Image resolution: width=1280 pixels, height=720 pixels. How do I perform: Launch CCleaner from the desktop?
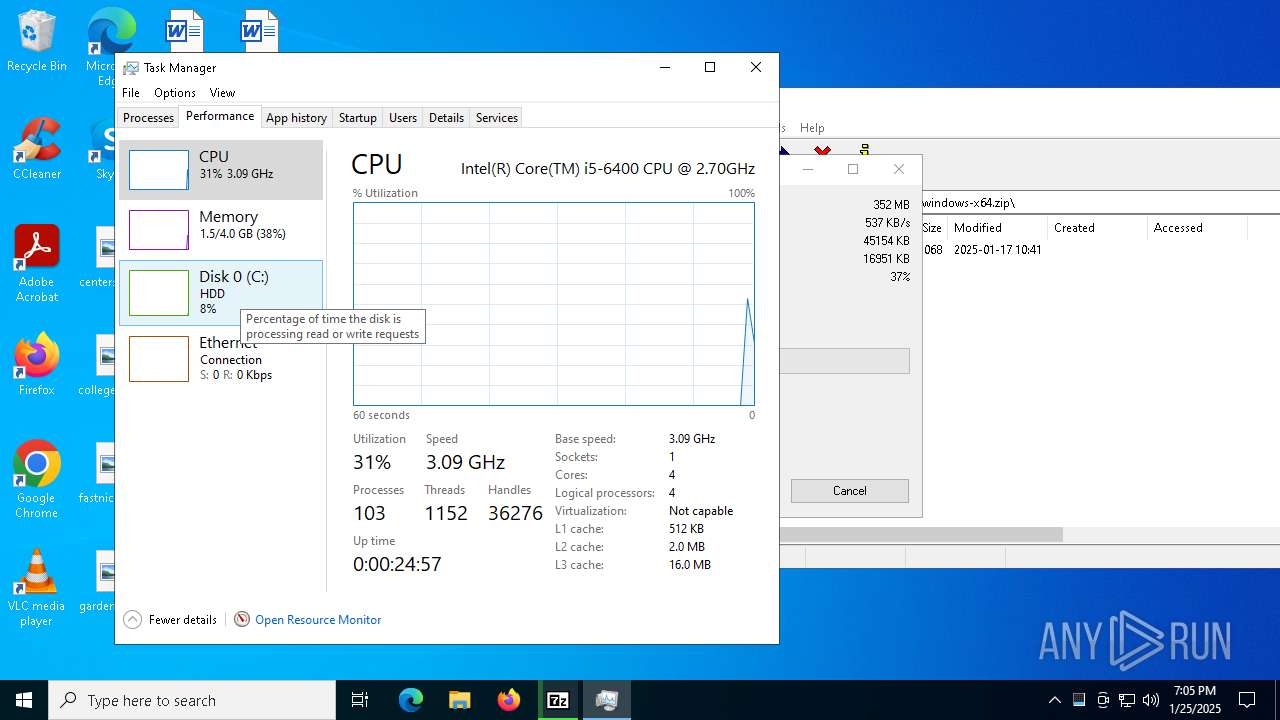(36, 149)
